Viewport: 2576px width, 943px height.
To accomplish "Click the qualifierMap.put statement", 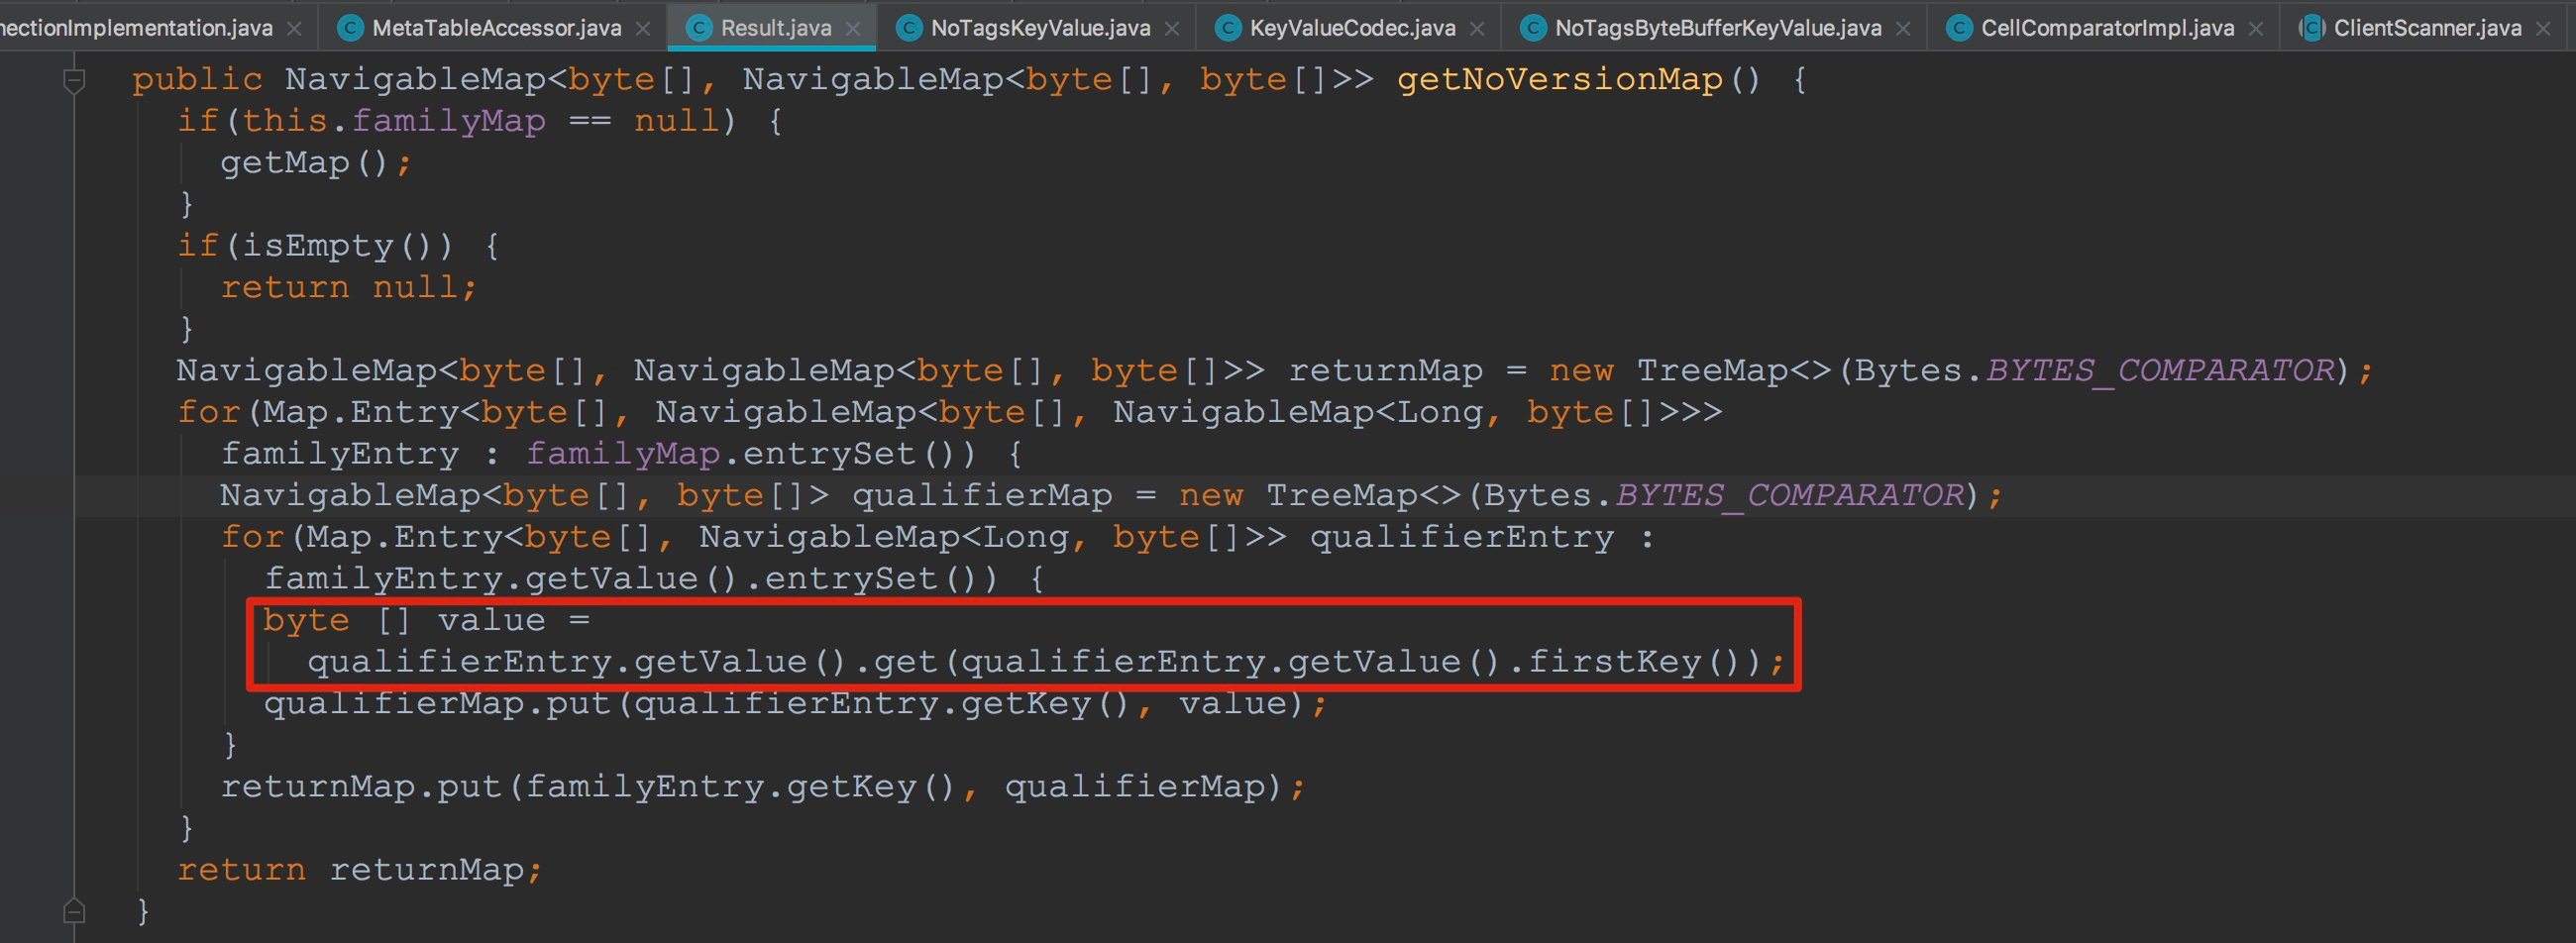I will (x=796, y=704).
